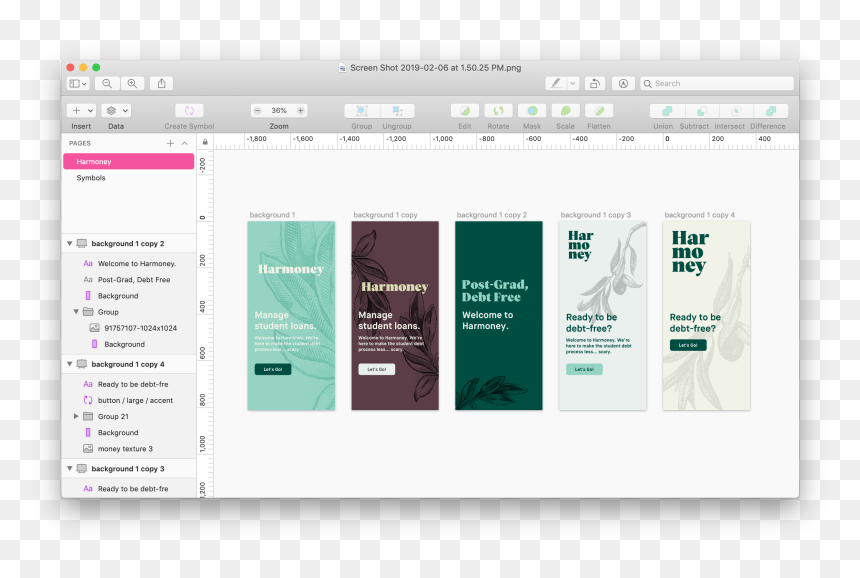Click the Preview zoom out magnifier icon
The width and height of the screenshot is (860, 578).
(x=107, y=83)
